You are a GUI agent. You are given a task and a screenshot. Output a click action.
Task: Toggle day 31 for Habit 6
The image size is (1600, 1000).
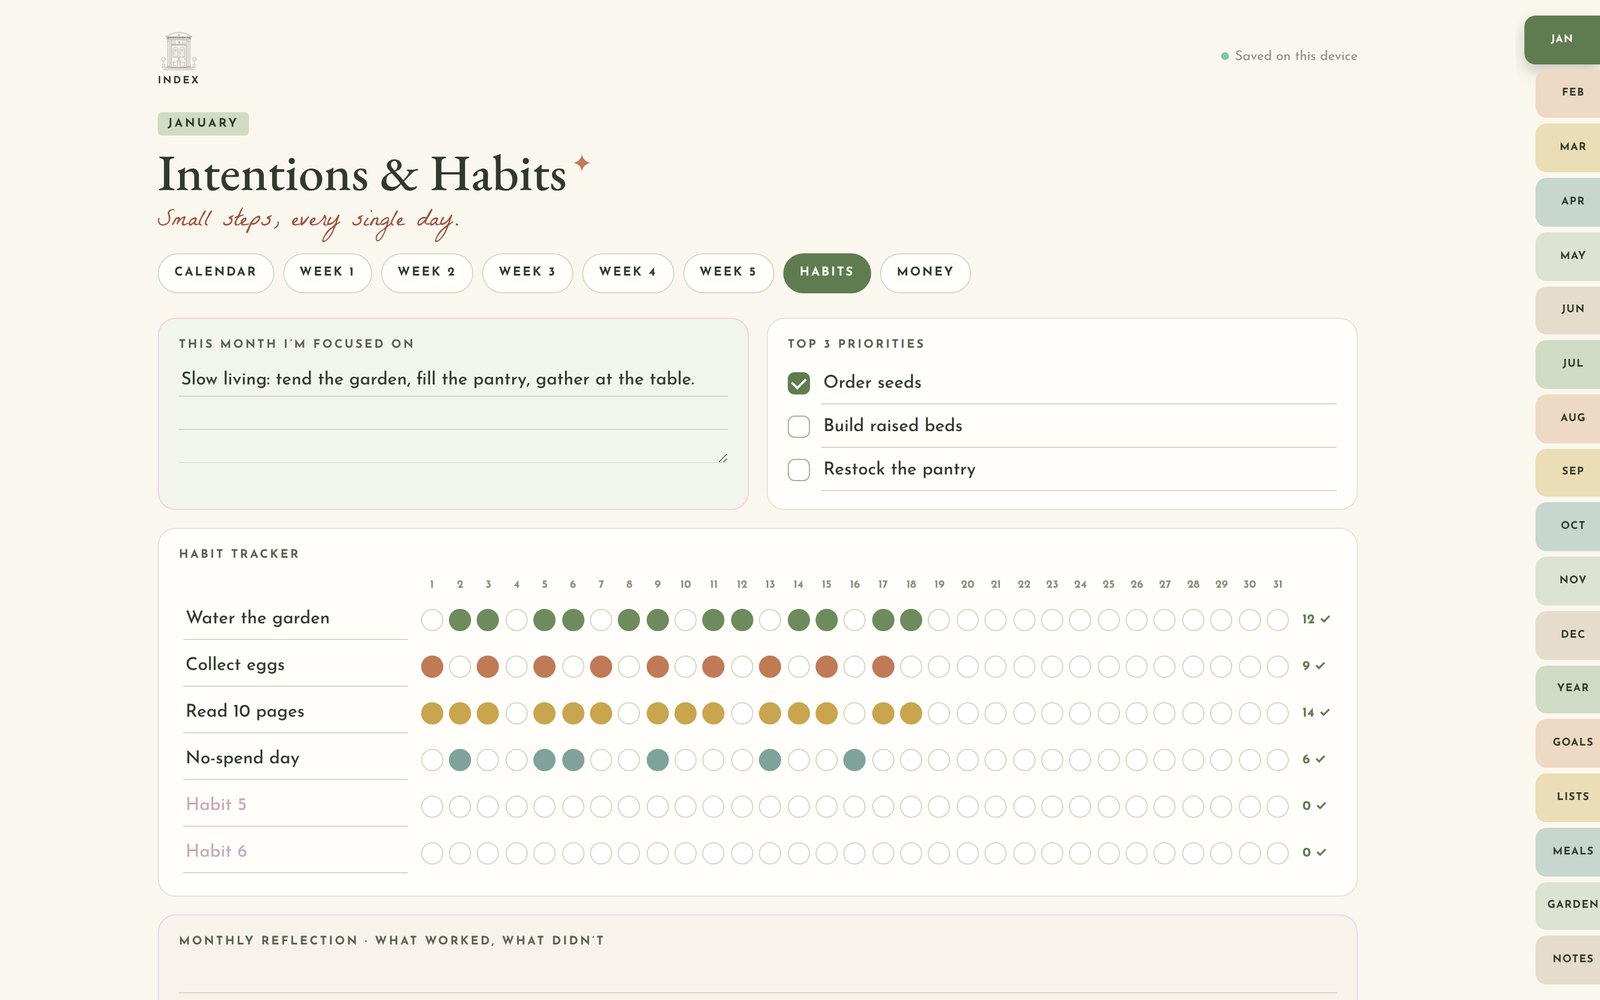coord(1278,853)
